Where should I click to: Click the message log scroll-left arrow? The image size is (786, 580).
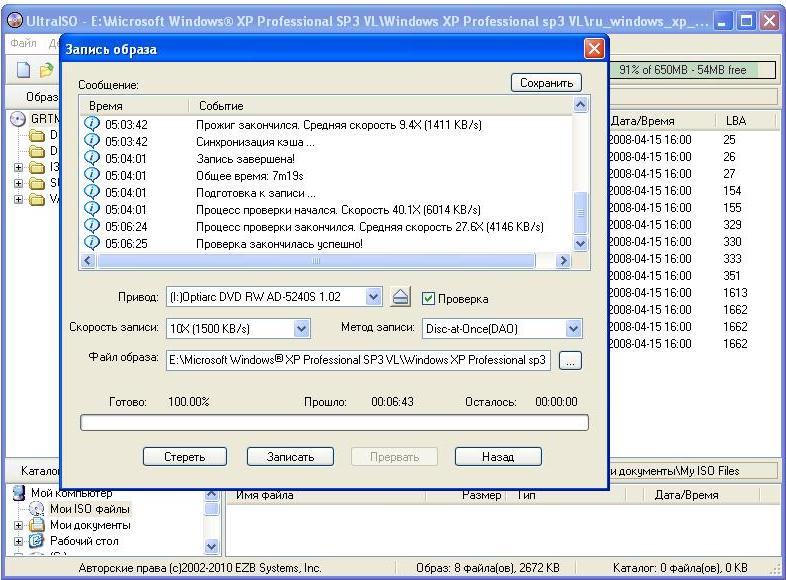pyautogui.click(x=88, y=261)
